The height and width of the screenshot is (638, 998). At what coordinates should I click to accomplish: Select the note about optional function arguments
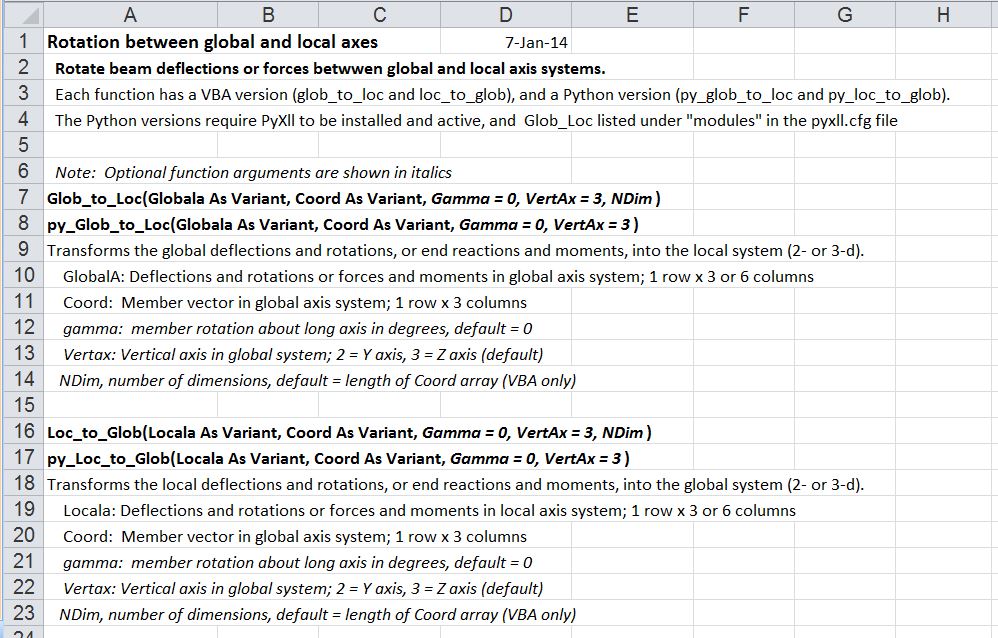click(253, 172)
